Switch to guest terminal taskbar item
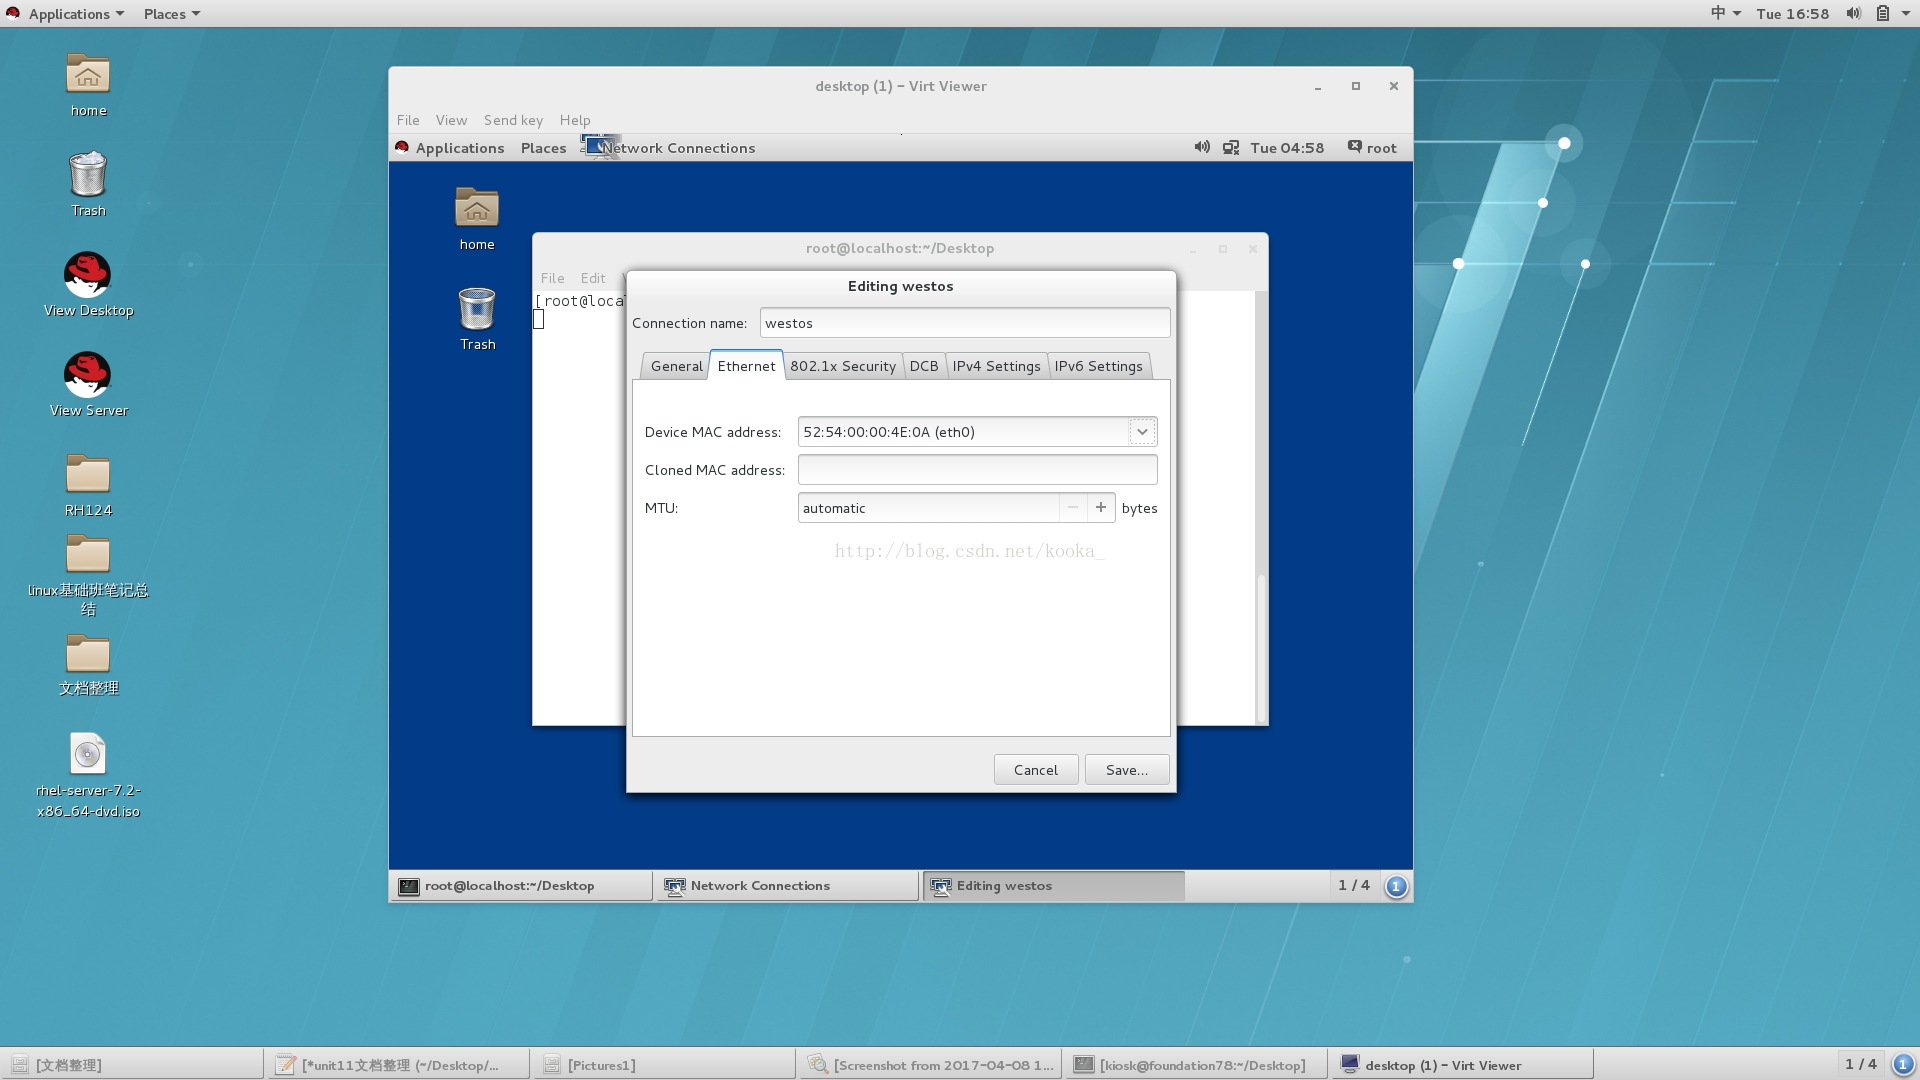 coord(521,886)
